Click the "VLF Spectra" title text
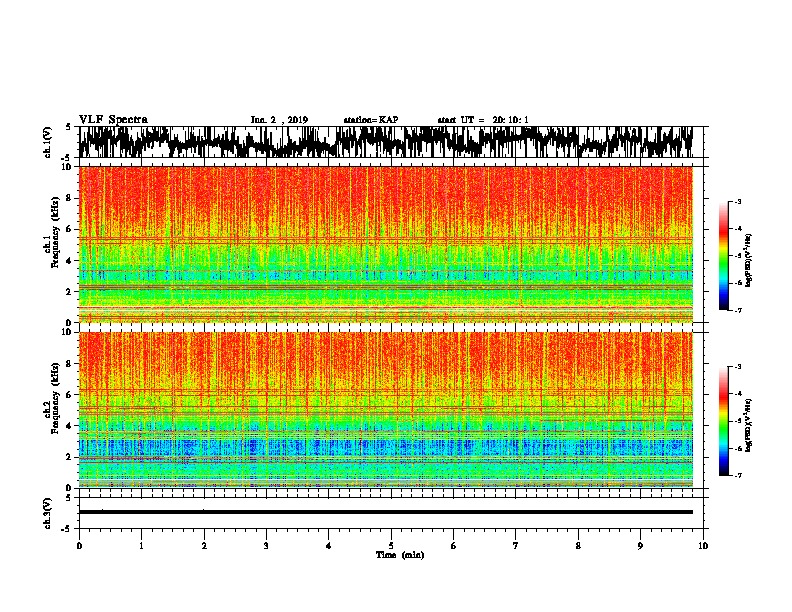 point(113,119)
